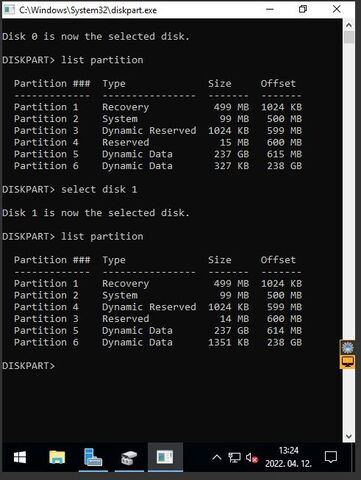
Task: Switch to Disk Management taskbar icon
Action: (x=129, y=457)
